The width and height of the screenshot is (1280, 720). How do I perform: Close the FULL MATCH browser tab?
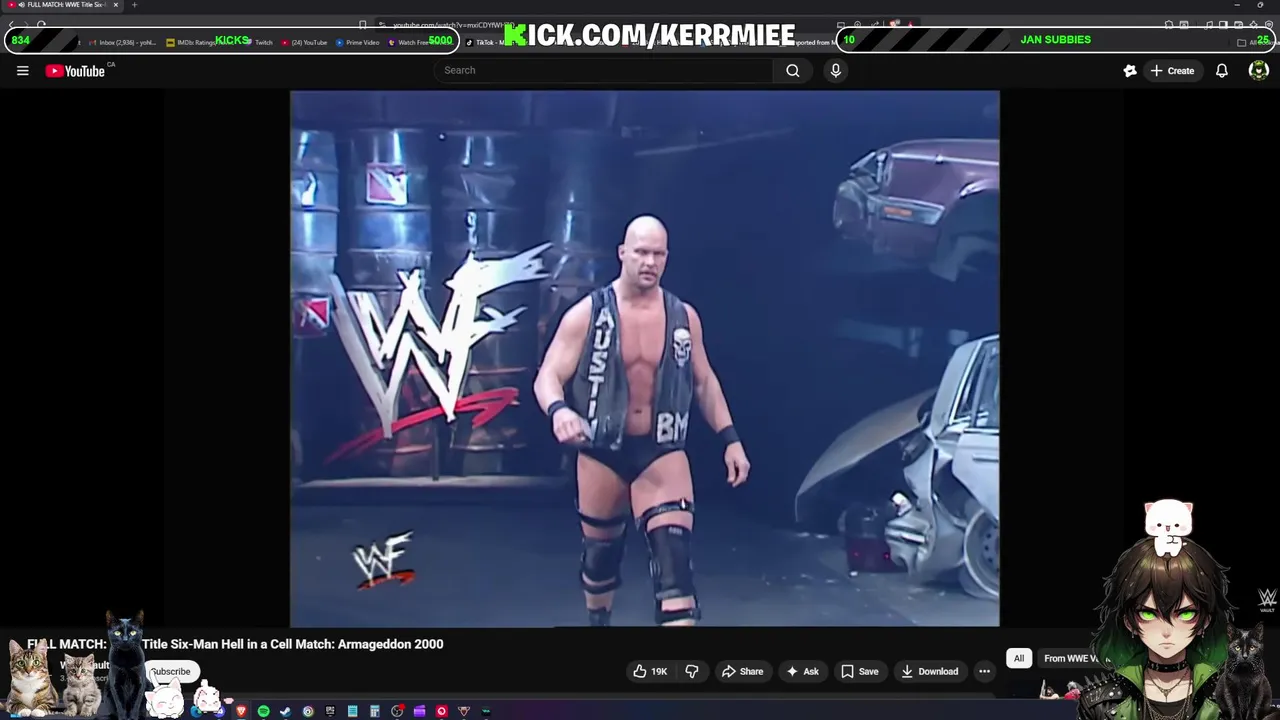click(116, 5)
